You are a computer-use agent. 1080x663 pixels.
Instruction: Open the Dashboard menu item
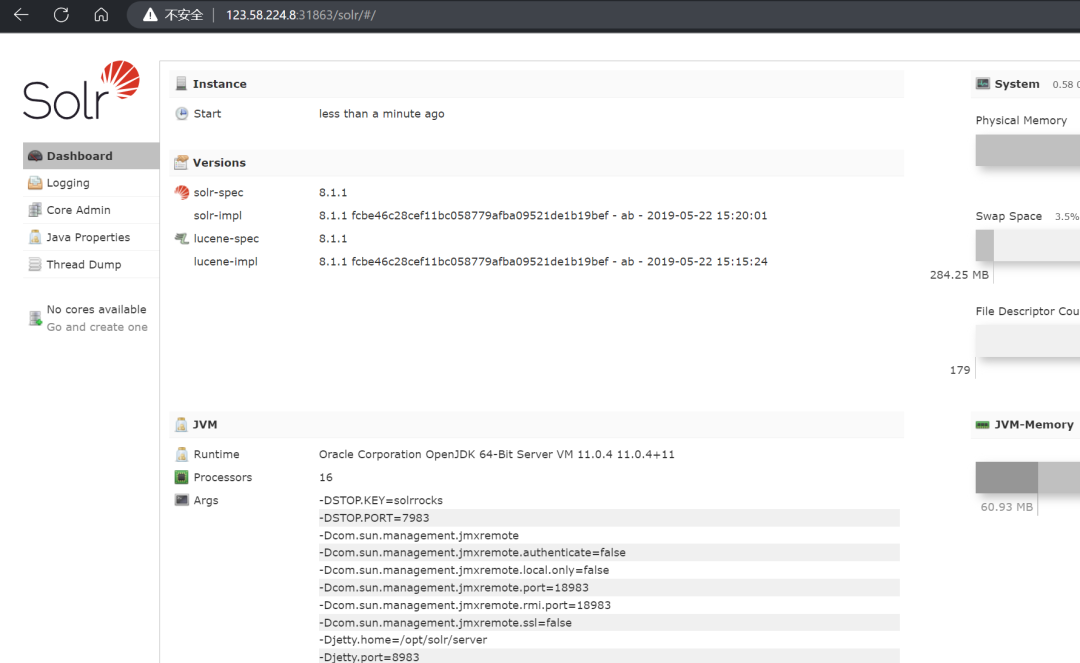(91, 156)
